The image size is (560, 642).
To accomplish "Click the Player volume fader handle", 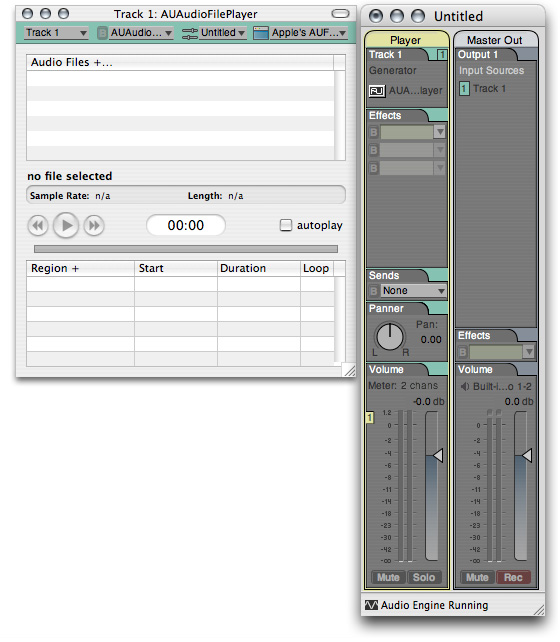I will 438,455.
